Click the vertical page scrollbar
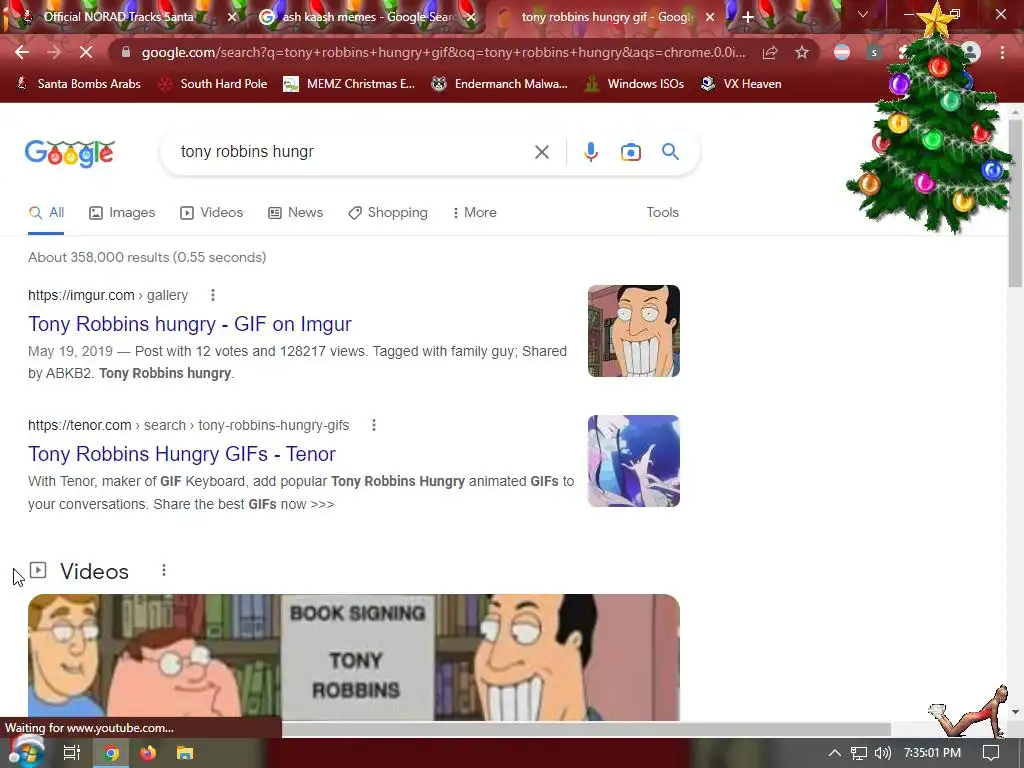Screen dimensions: 1024x768 click(1015, 204)
